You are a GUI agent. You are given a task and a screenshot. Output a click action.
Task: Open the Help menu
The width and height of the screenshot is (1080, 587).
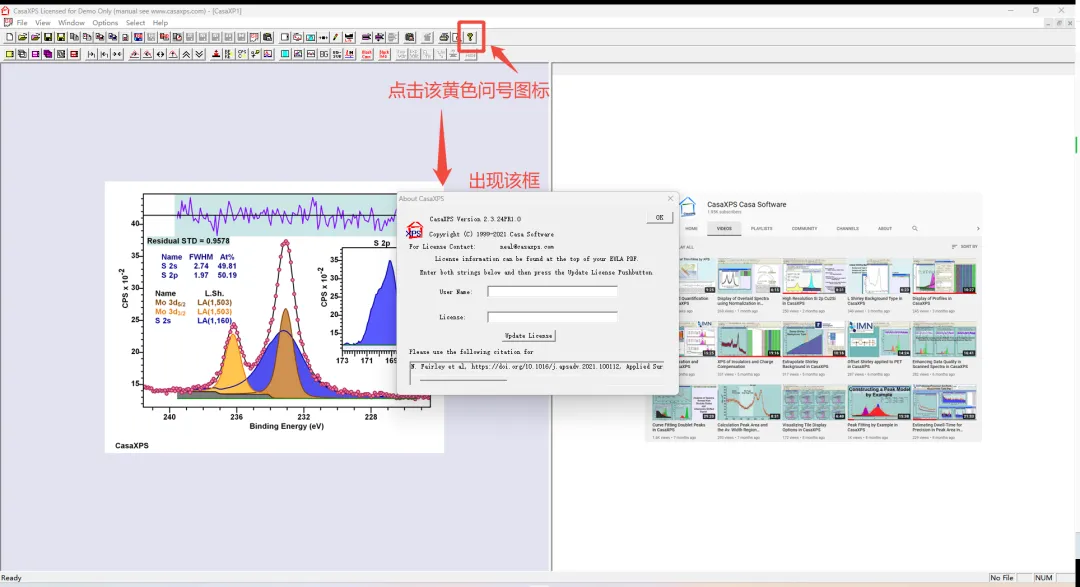pos(160,23)
